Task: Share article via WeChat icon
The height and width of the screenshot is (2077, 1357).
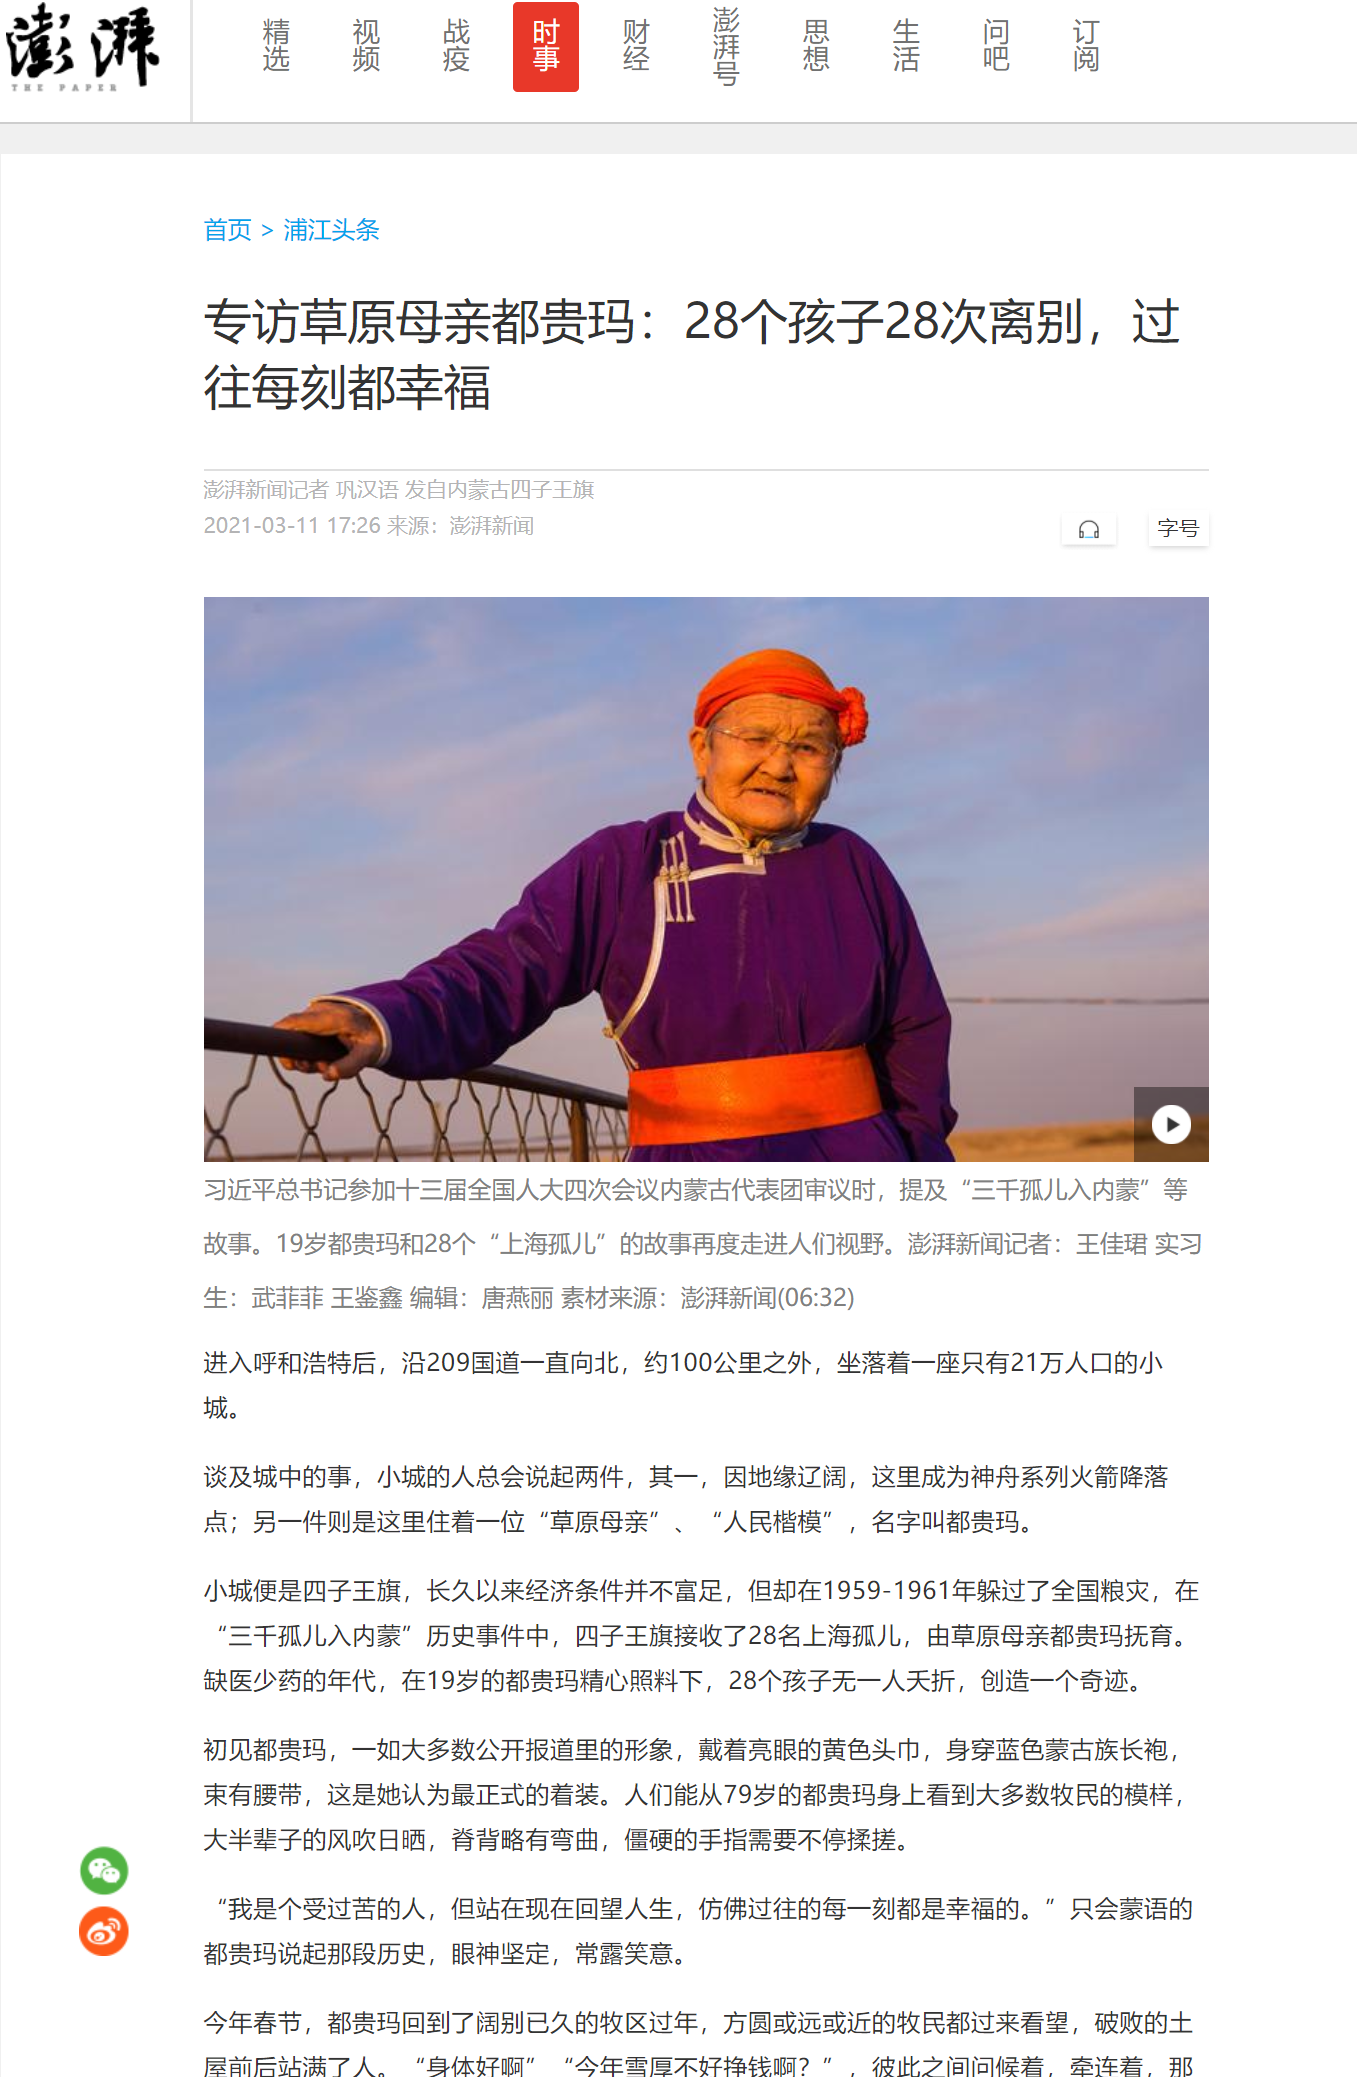Action: pyautogui.click(x=104, y=1870)
